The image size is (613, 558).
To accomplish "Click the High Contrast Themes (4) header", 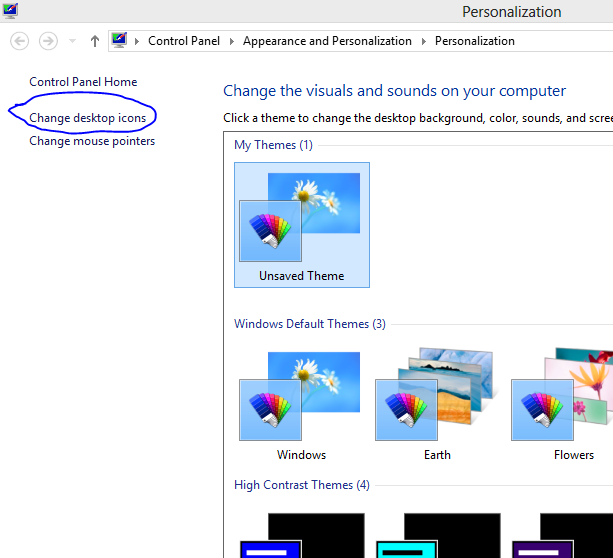I will 302,485.
